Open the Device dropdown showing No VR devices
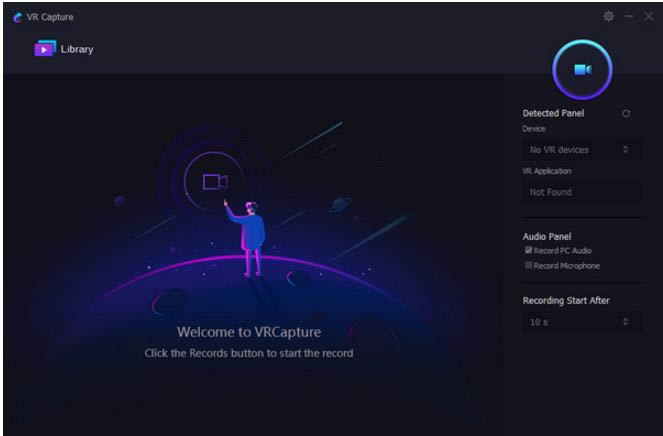The width and height of the screenshot is (663, 436). coord(582,150)
